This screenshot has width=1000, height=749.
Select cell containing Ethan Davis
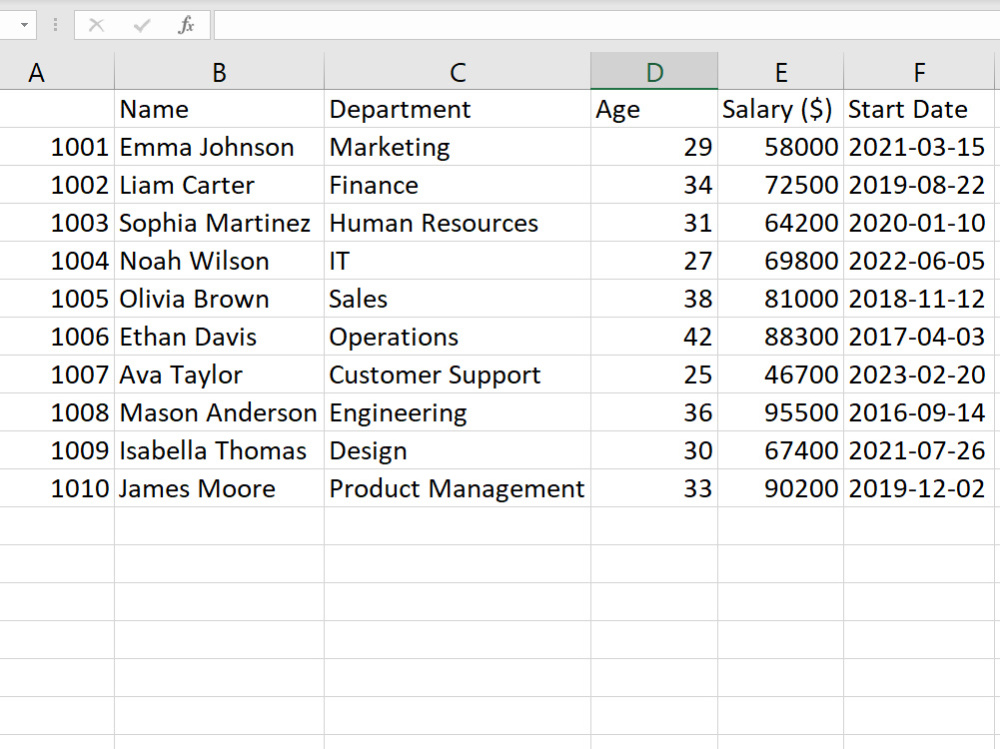[219, 336]
